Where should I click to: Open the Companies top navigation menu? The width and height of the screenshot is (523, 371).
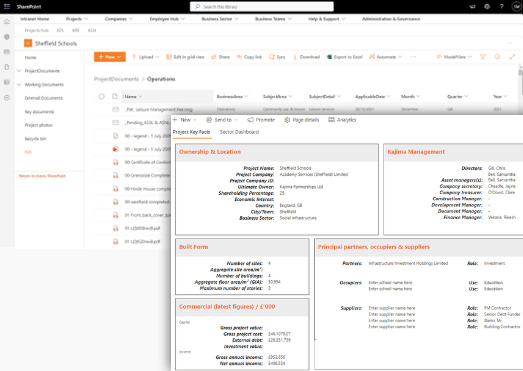coord(118,19)
